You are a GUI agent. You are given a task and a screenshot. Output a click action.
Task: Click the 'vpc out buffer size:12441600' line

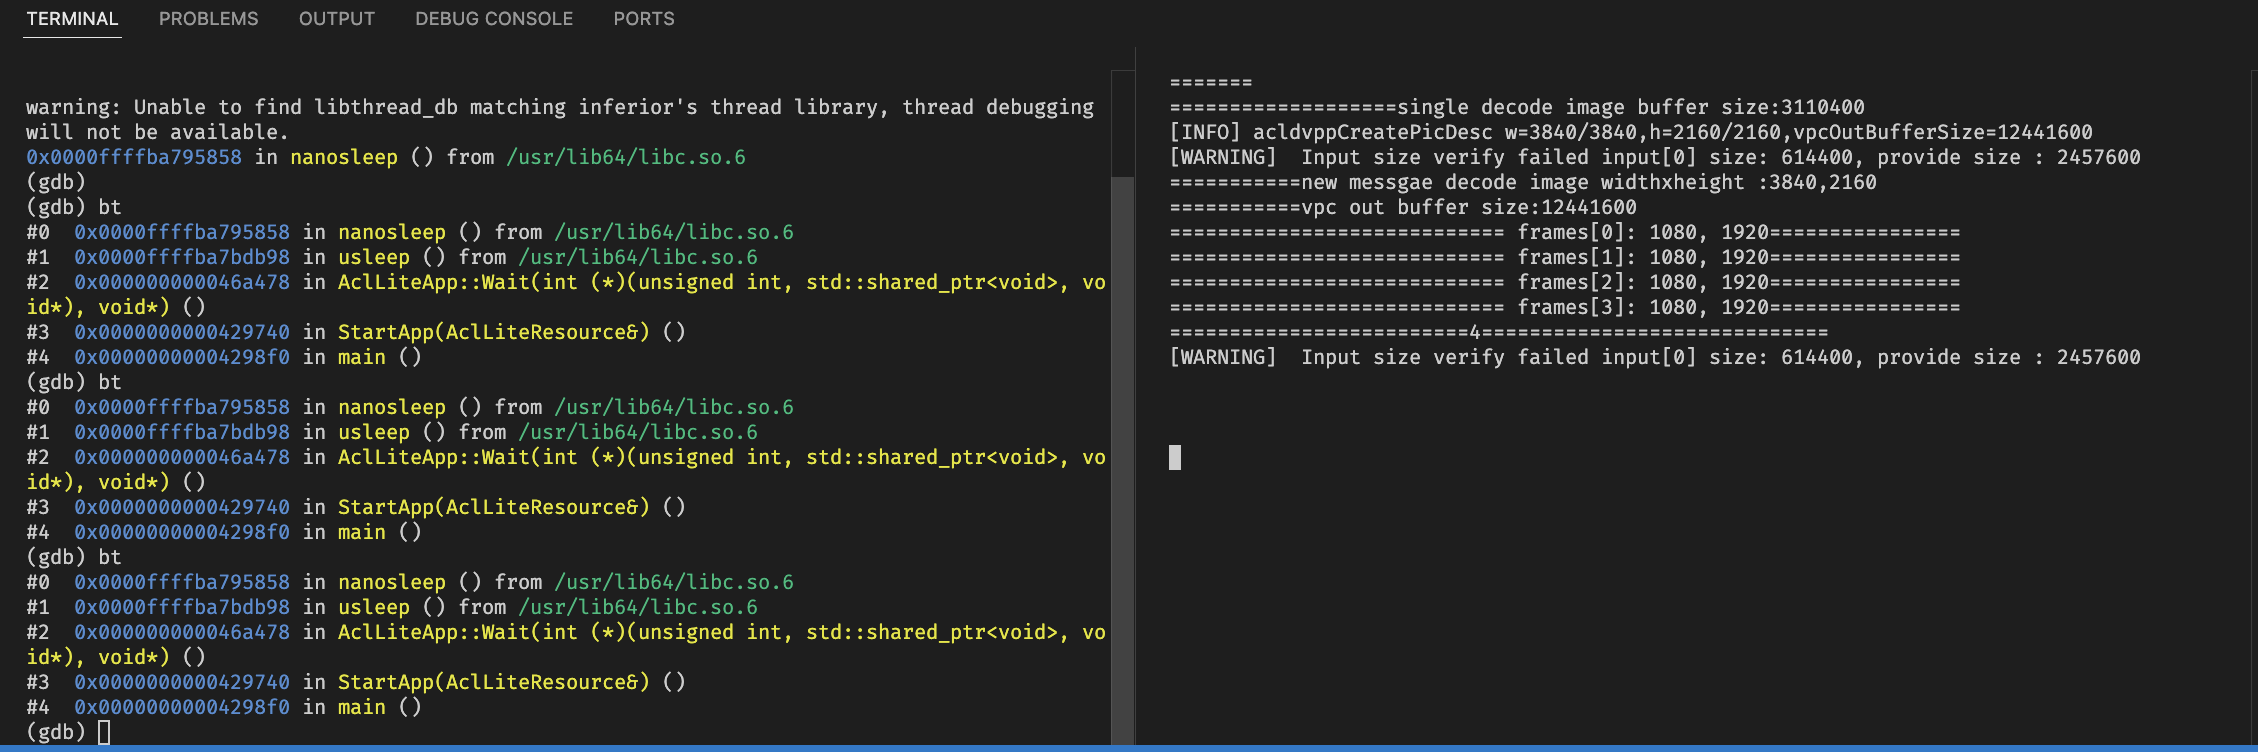tap(1403, 207)
